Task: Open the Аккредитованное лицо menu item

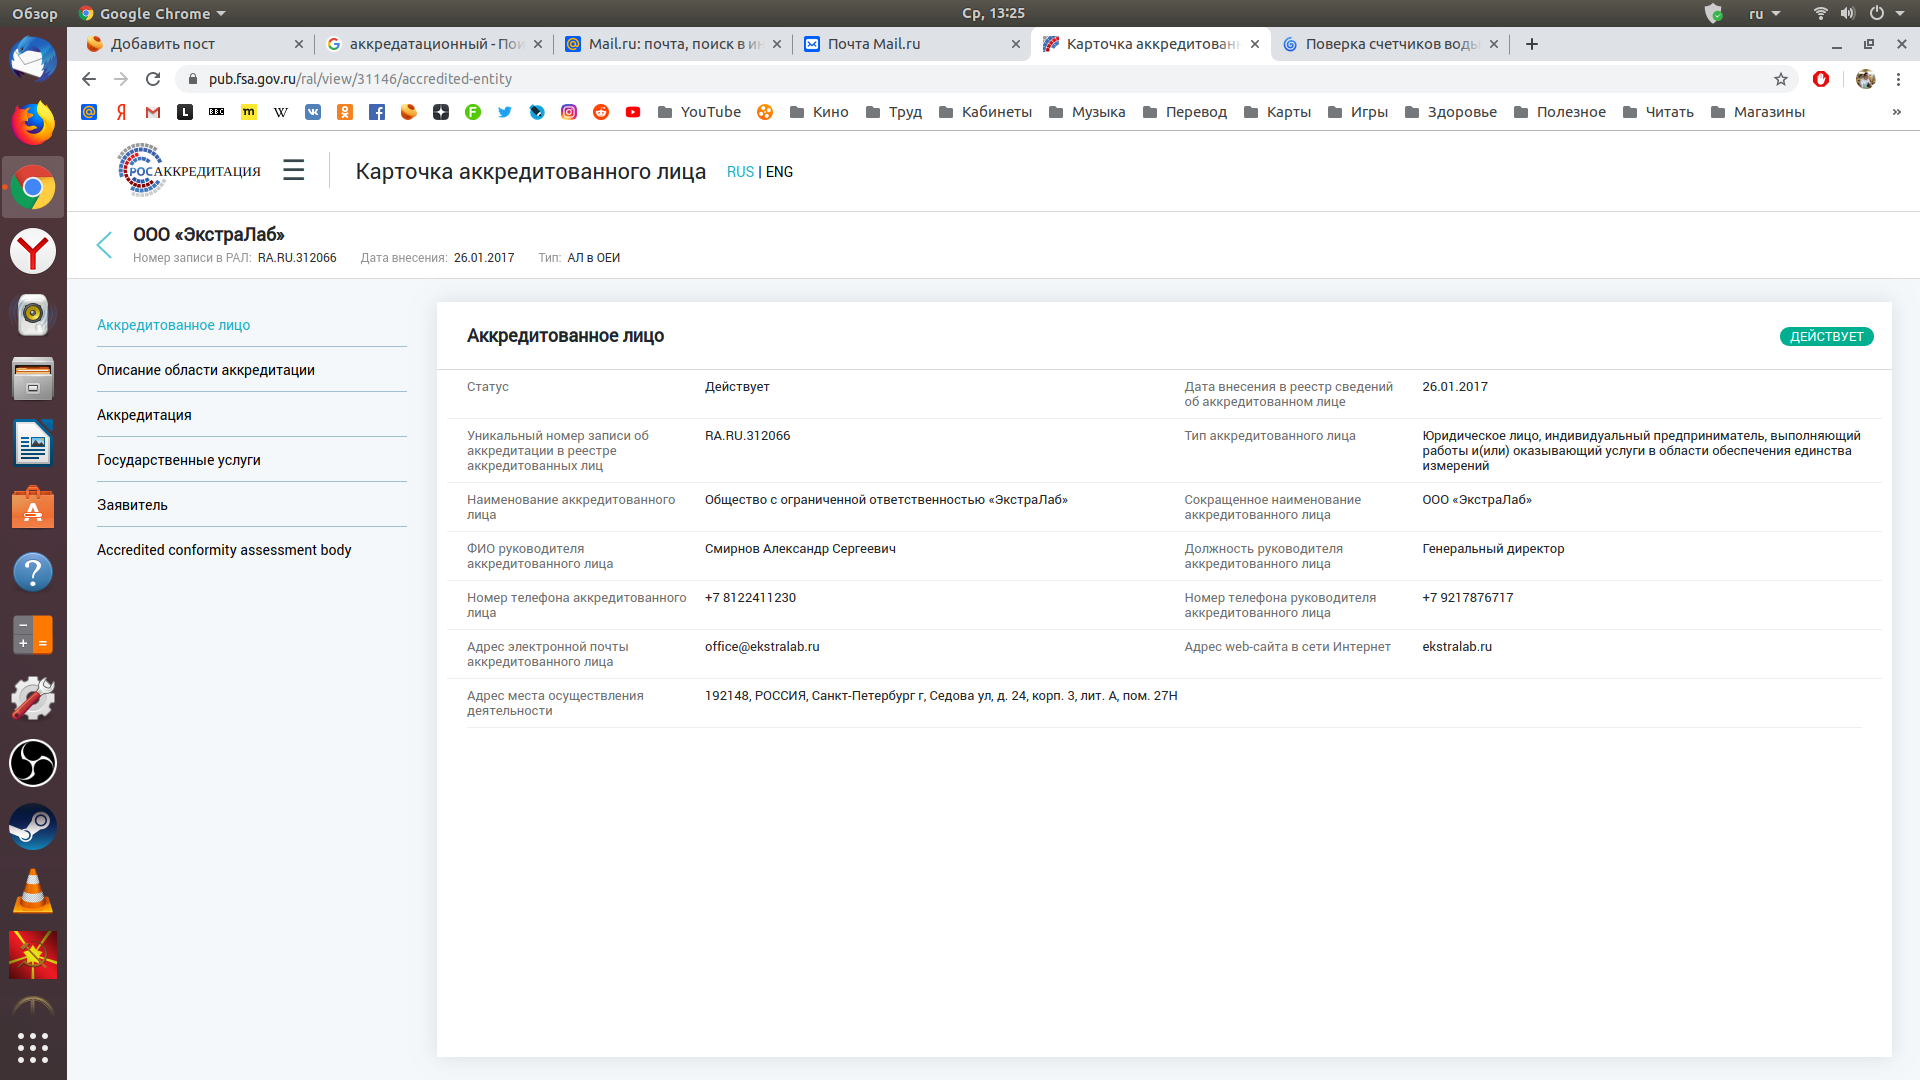Action: coord(173,324)
